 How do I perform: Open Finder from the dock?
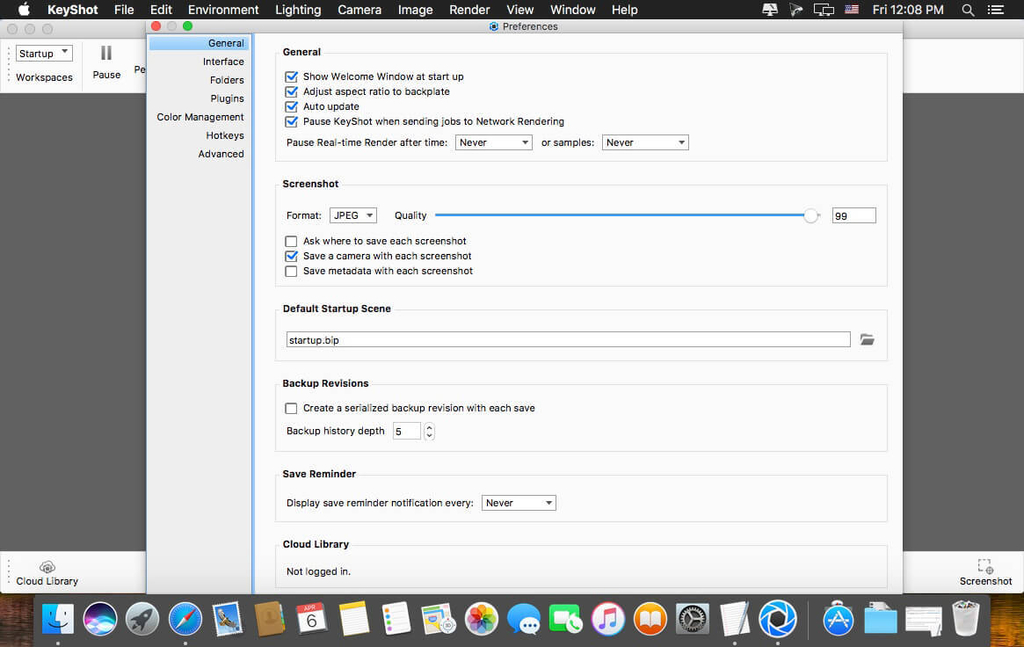pos(58,618)
